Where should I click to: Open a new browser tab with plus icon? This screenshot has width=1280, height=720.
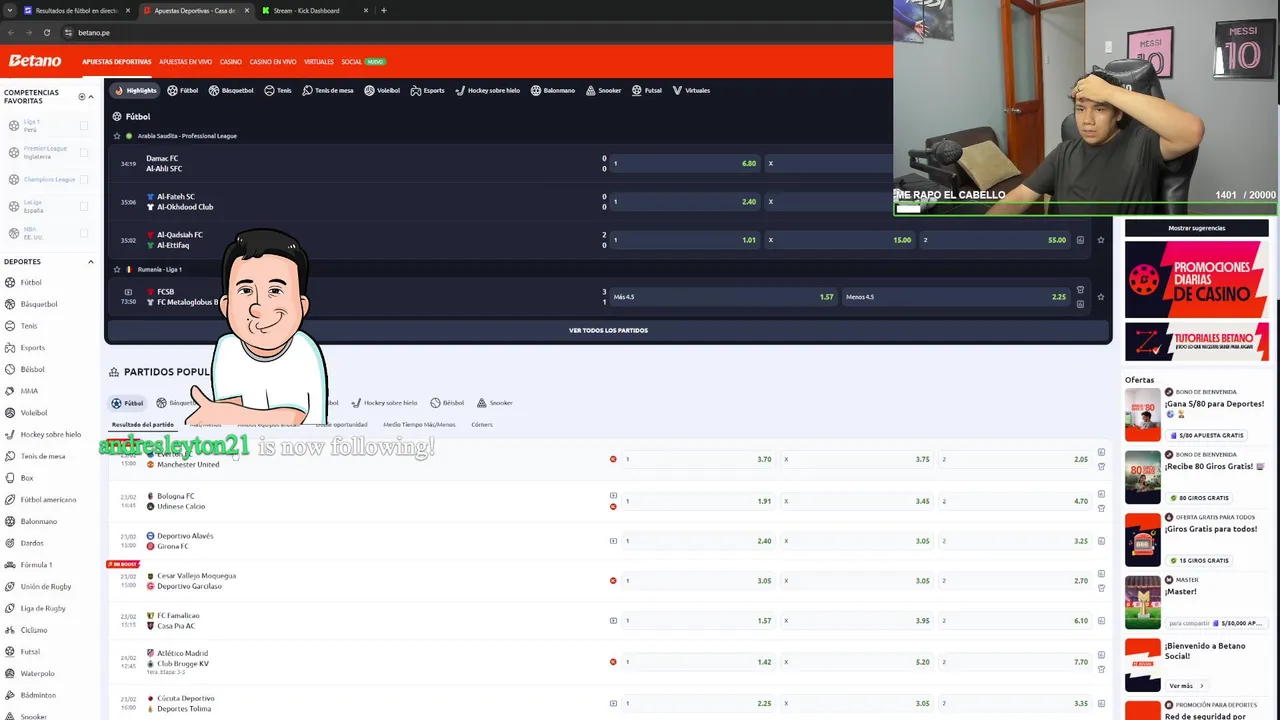[x=384, y=10]
